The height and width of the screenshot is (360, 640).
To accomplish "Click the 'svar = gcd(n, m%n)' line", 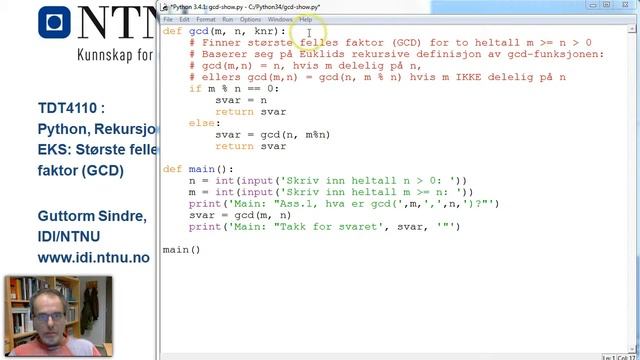I will (x=273, y=135).
